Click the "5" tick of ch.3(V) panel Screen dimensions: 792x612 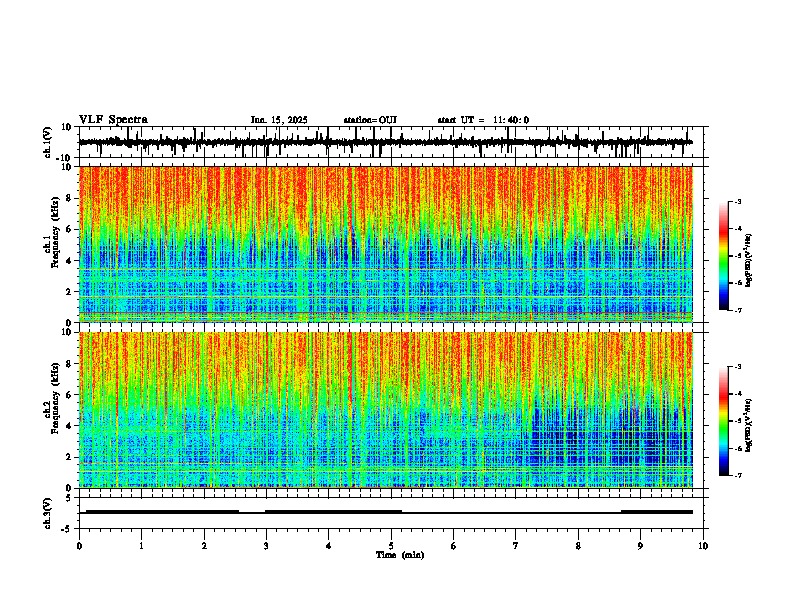click(x=70, y=498)
